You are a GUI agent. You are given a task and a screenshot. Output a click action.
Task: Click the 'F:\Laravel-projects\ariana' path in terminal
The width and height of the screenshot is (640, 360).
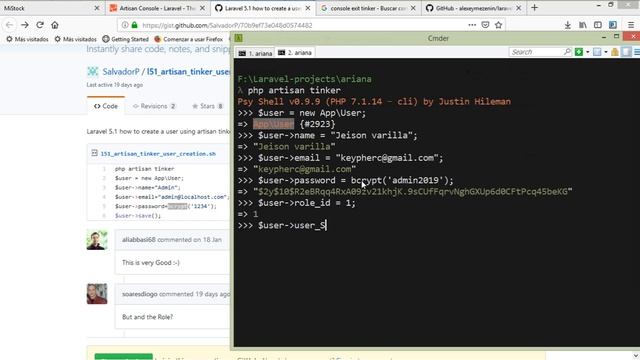point(304,79)
